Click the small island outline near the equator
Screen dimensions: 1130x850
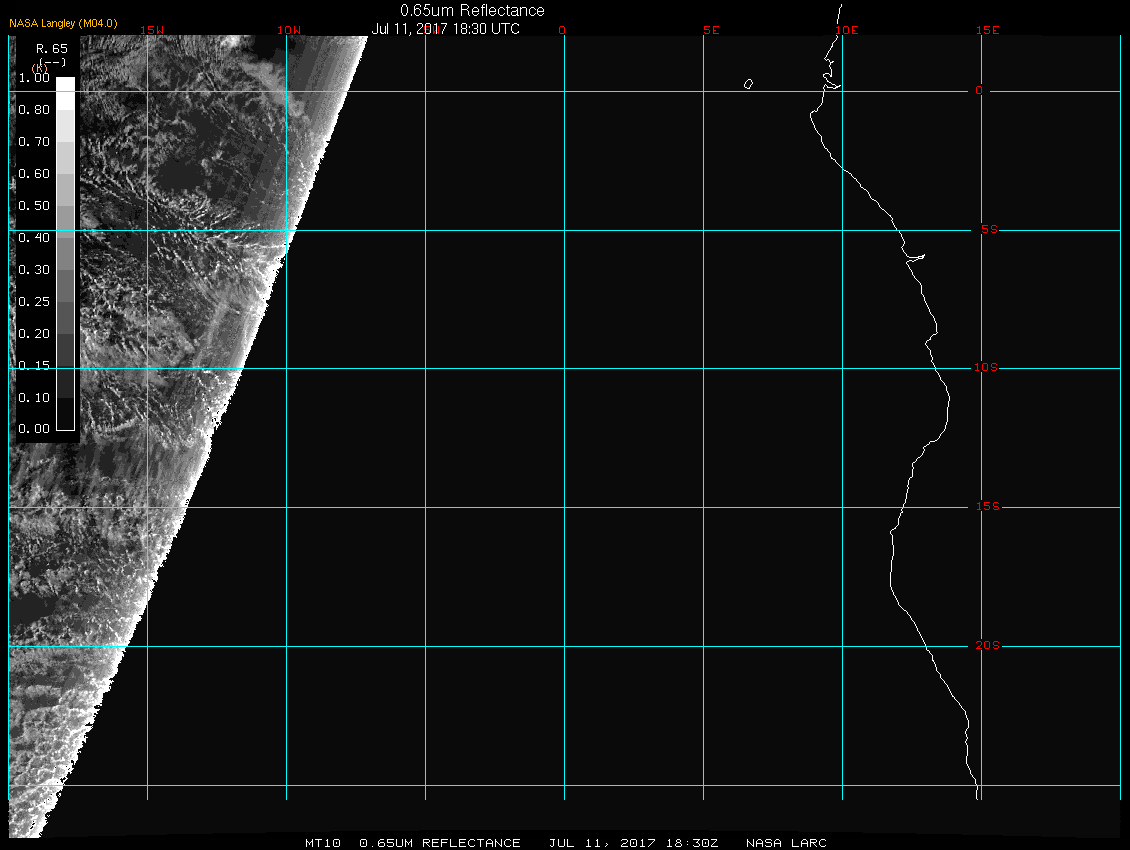pyautogui.click(x=748, y=84)
